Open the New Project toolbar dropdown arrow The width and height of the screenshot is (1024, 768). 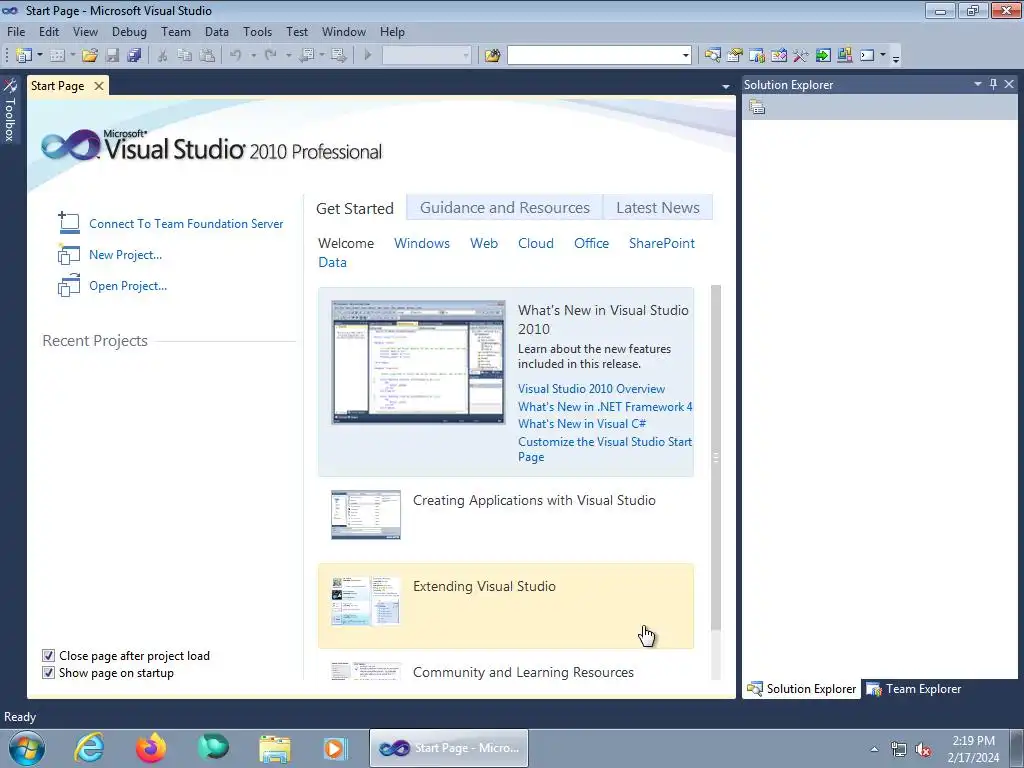coord(40,56)
